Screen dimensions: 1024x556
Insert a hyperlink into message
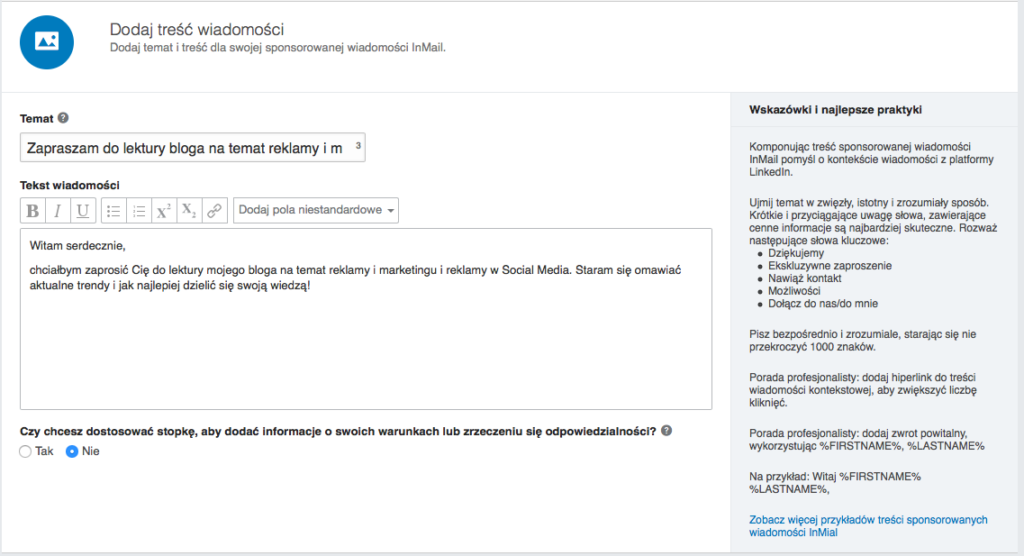214,211
